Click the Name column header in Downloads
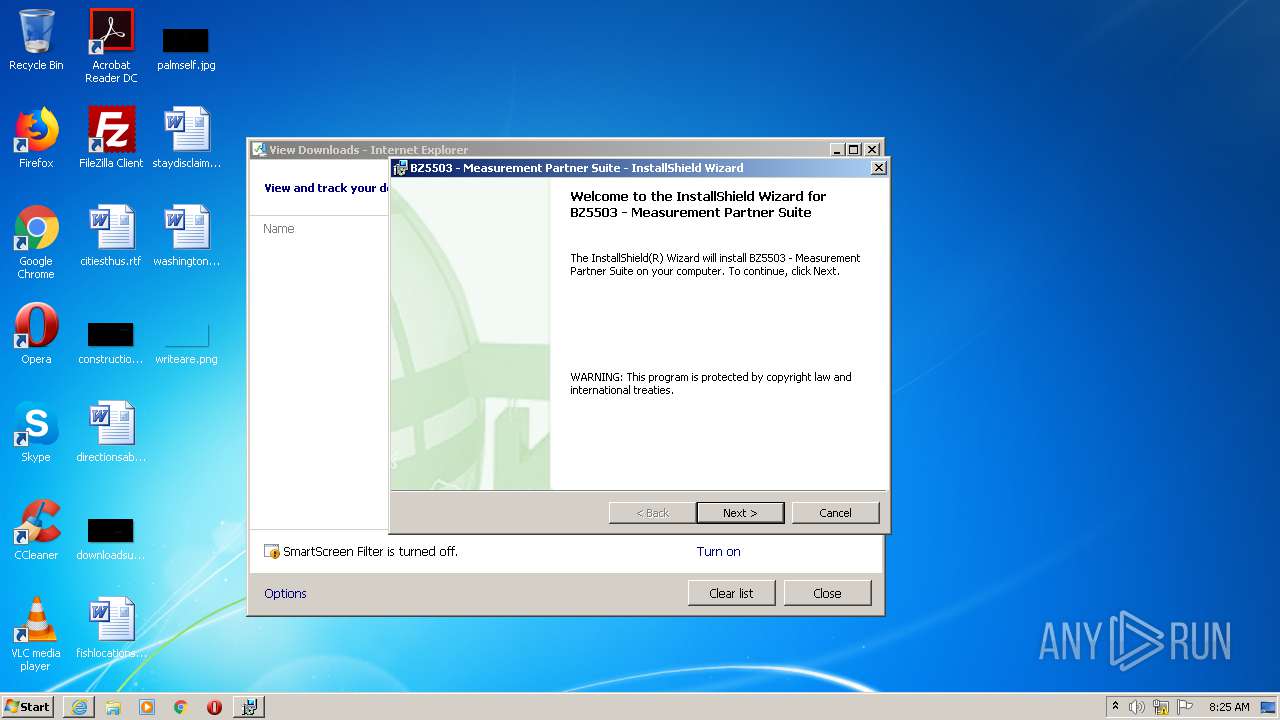1280x720 pixels. [279, 229]
